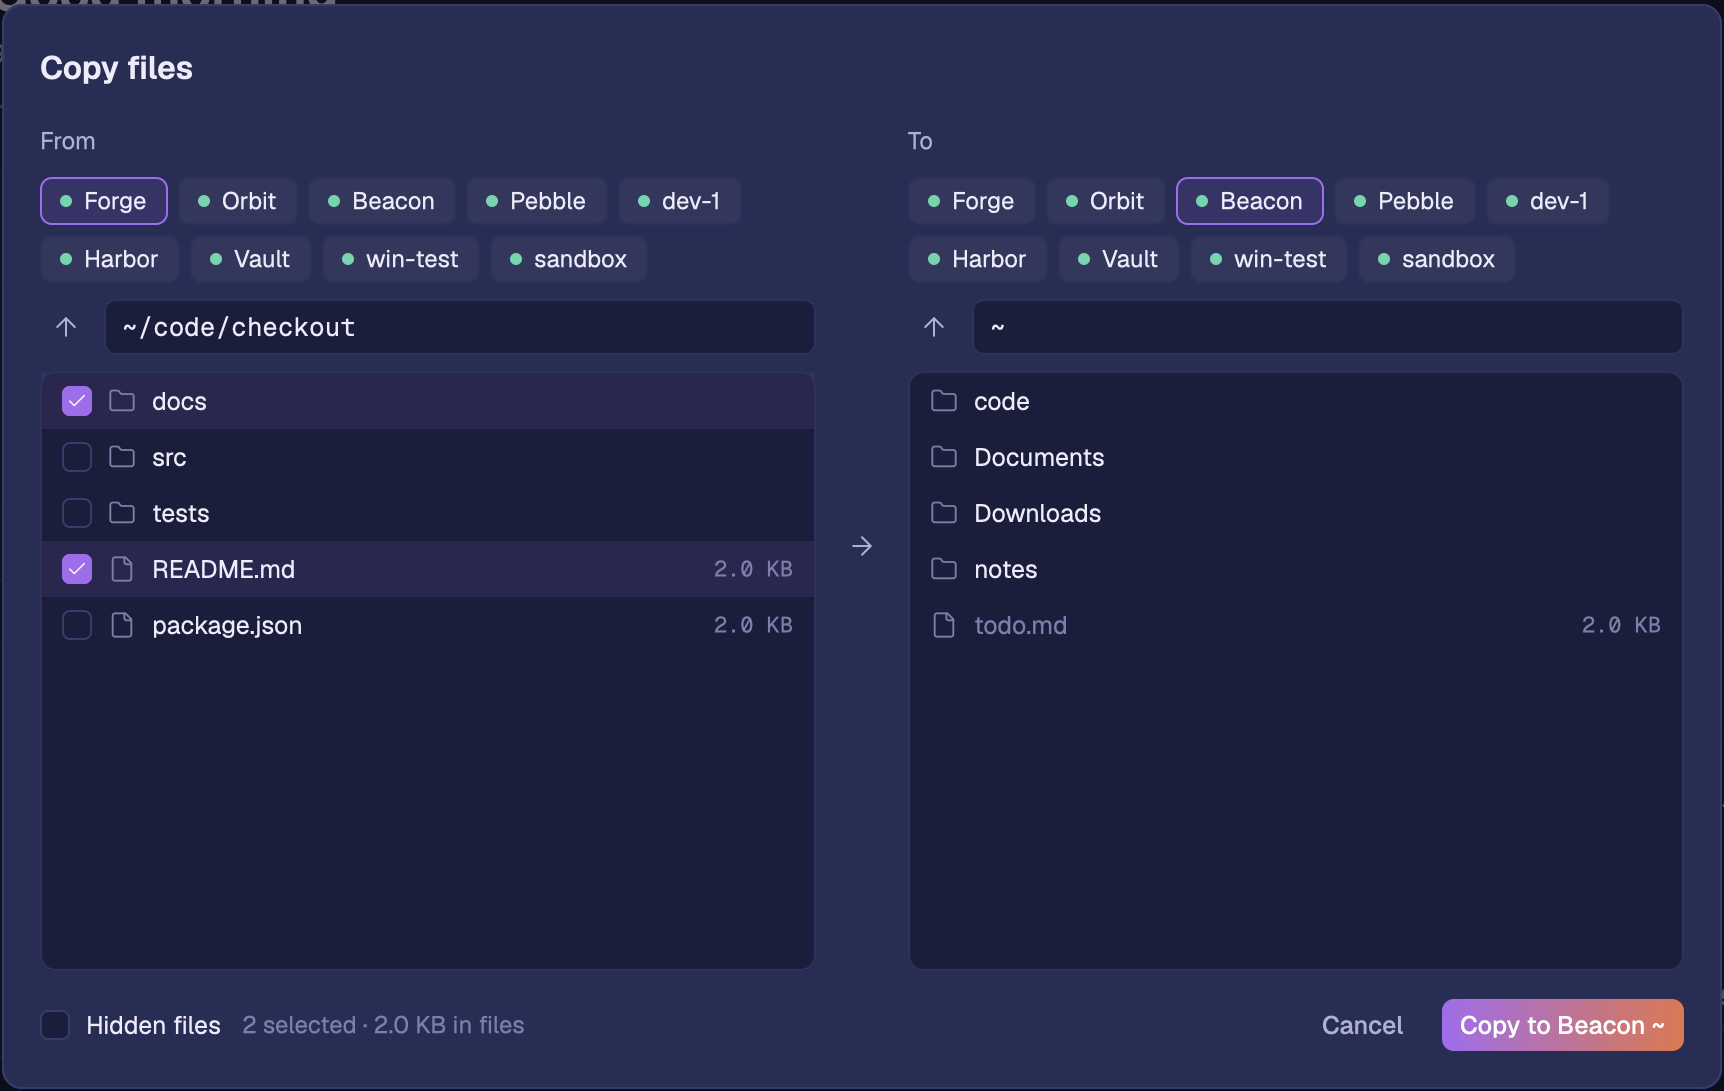Edit the source path ~/code/checkout field
The height and width of the screenshot is (1091, 1724).
click(x=460, y=327)
